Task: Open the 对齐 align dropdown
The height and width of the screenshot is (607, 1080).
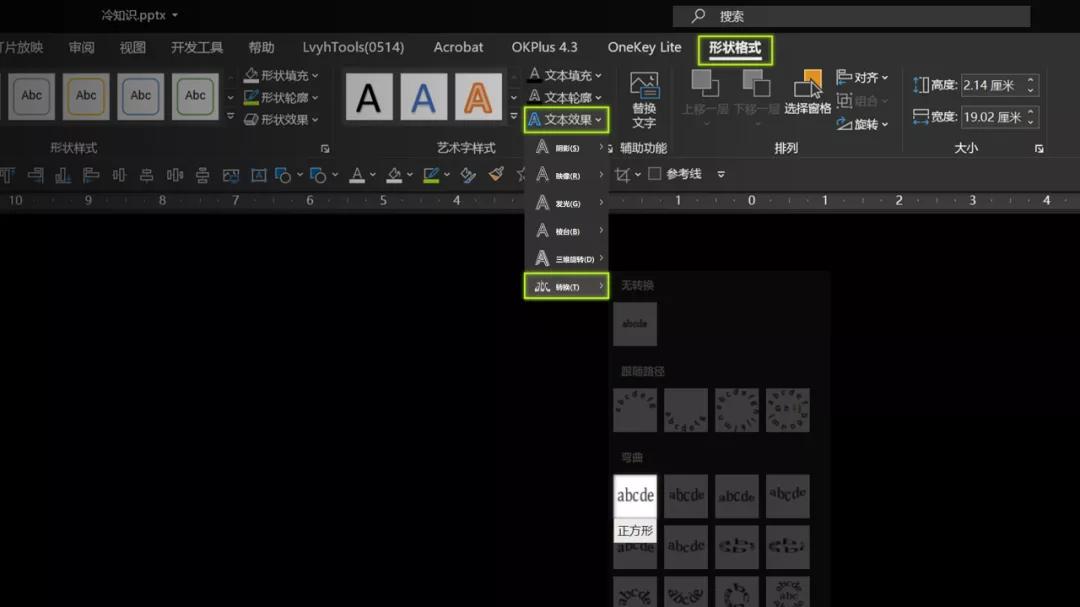Action: point(862,77)
